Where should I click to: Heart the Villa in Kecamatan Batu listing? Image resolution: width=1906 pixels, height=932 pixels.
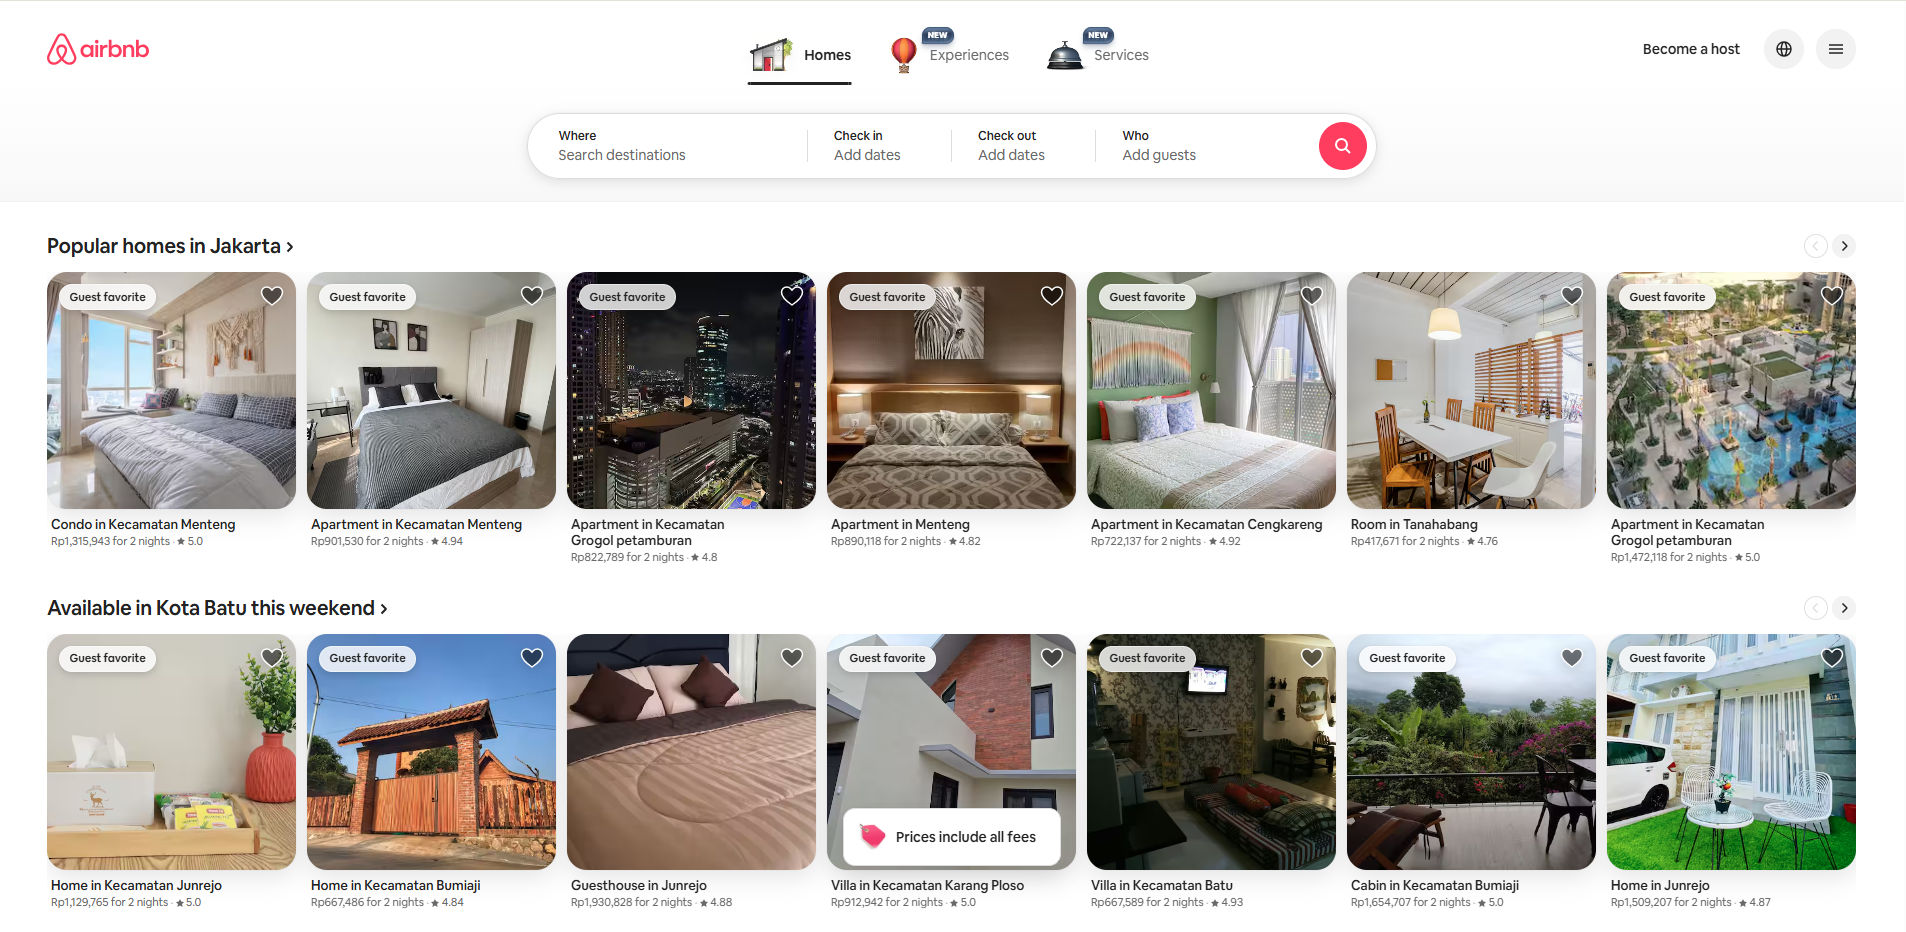[1311, 657]
